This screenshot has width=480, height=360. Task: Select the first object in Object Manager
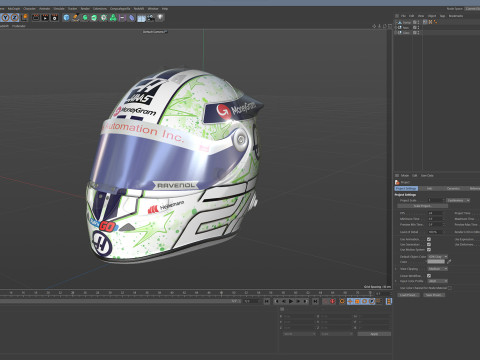click(x=407, y=22)
